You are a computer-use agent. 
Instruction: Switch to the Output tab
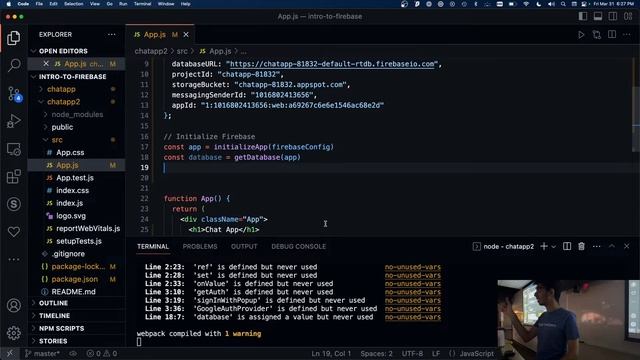(244, 247)
